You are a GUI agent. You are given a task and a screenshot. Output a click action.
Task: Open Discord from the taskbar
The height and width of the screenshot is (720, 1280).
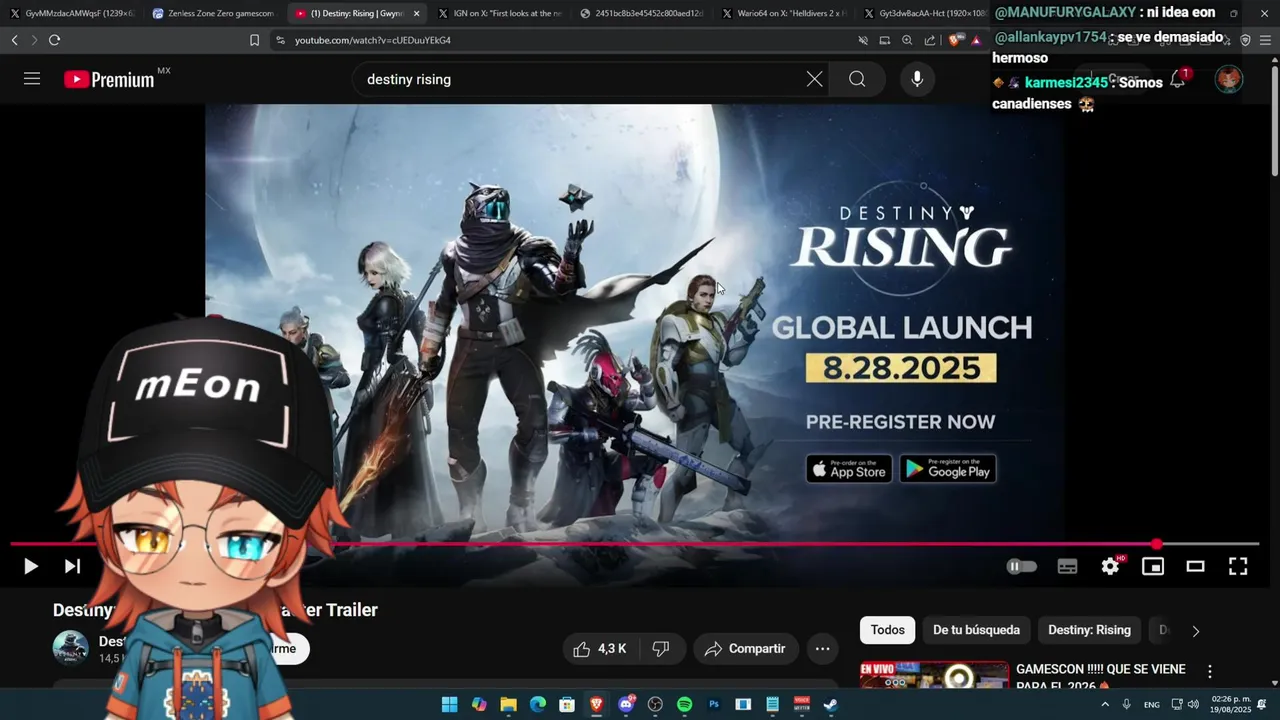point(626,705)
